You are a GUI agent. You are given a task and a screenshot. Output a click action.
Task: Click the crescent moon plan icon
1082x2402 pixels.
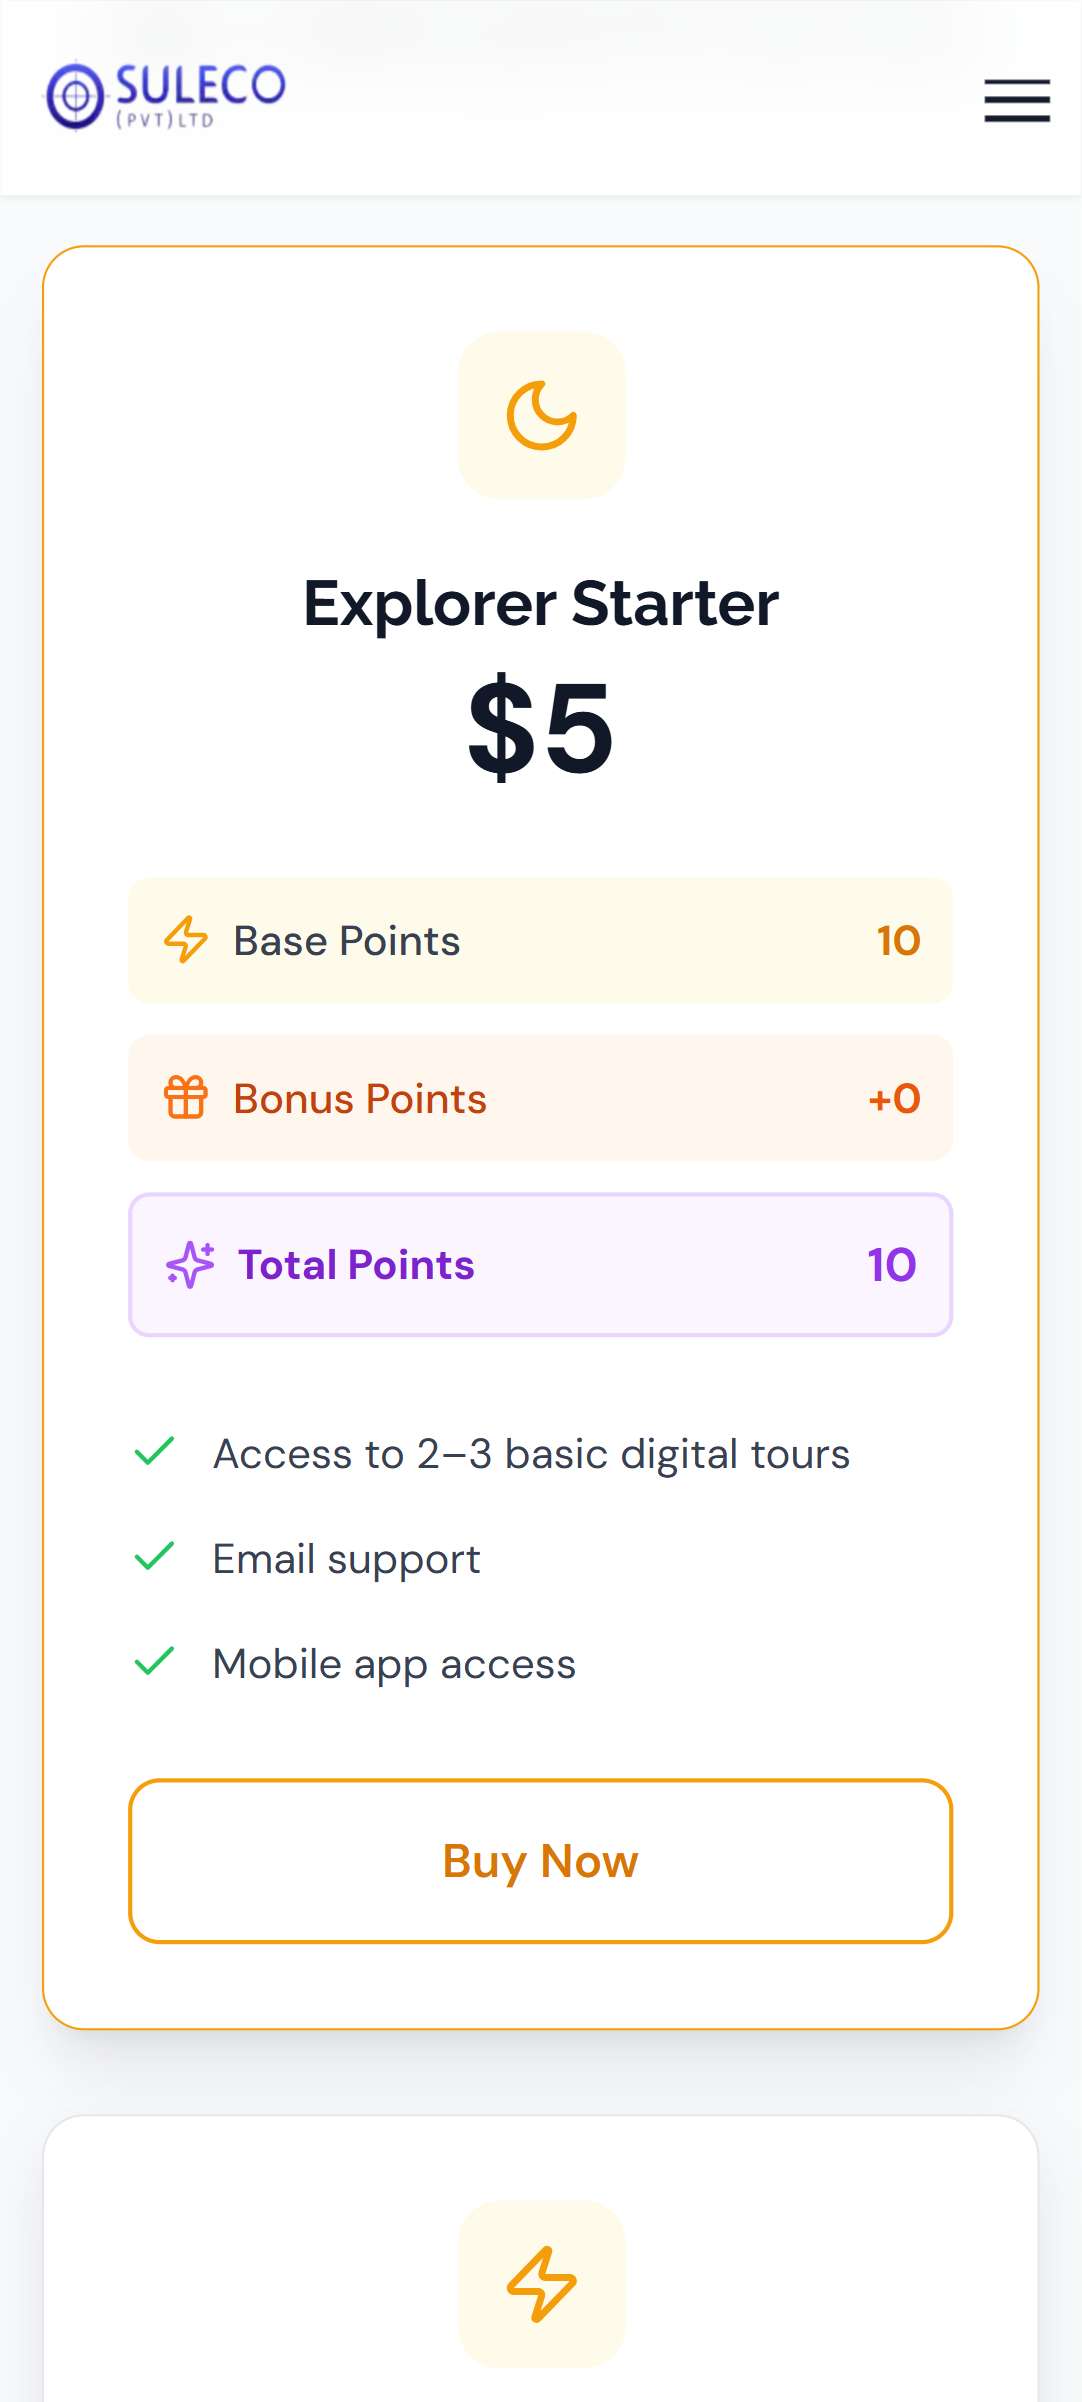pyautogui.click(x=541, y=415)
